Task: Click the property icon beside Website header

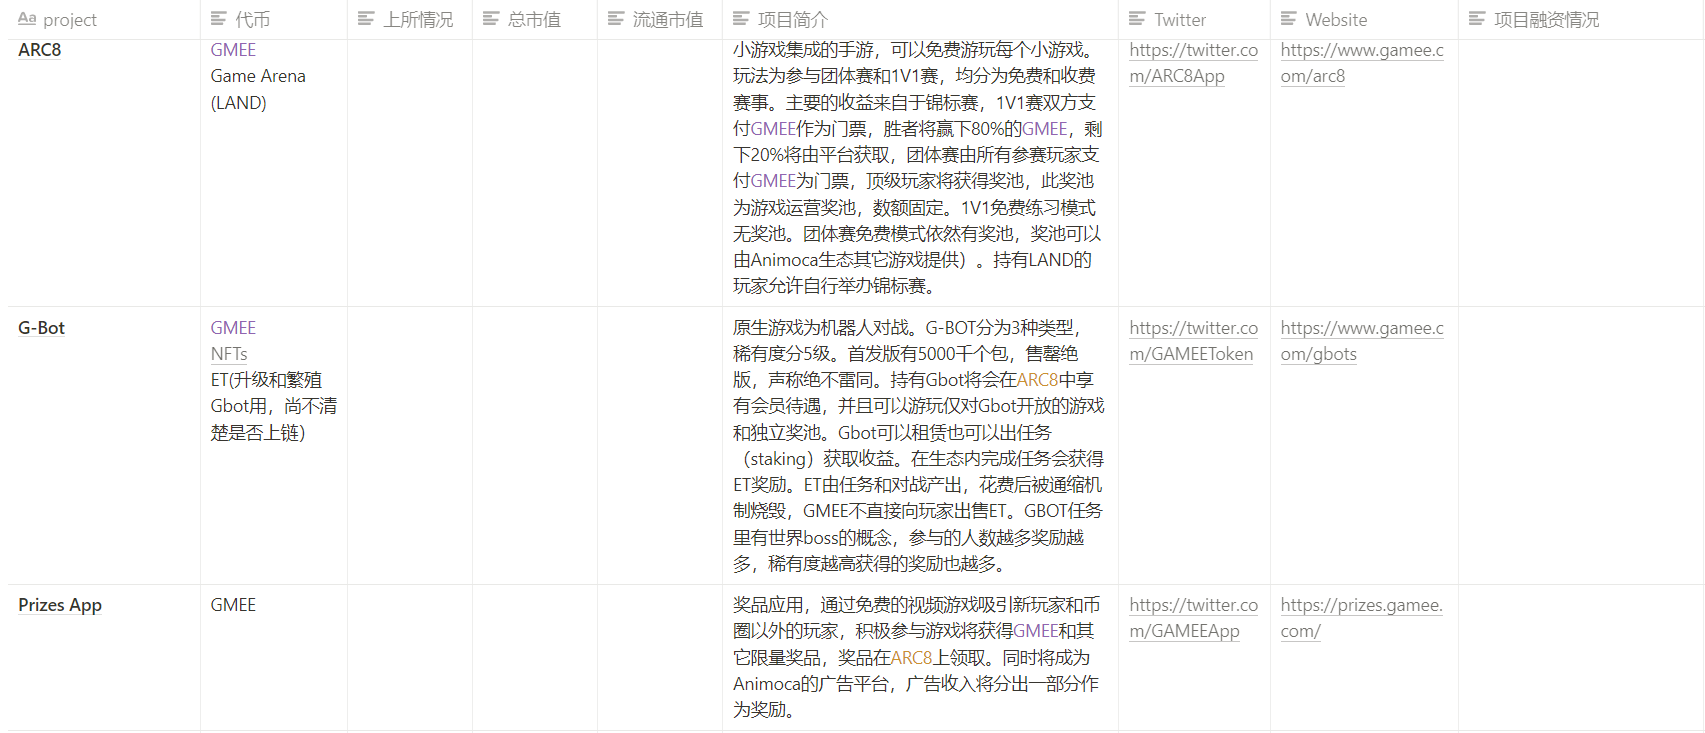Action: pos(1289,19)
